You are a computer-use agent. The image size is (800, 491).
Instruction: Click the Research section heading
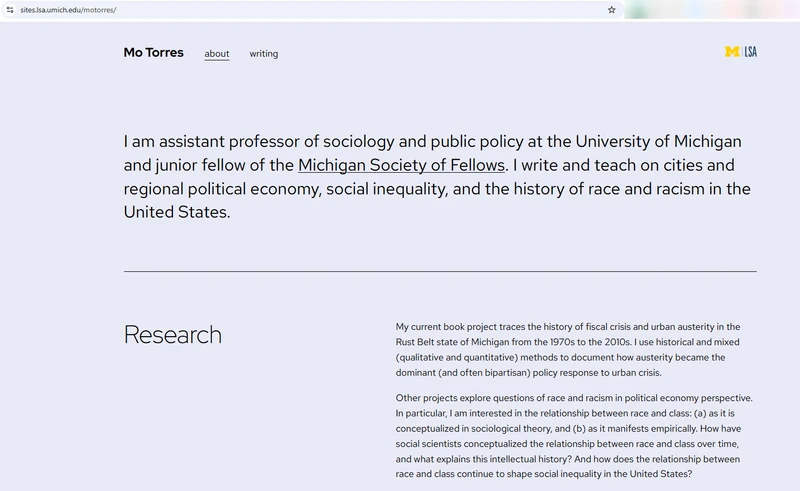click(x=173, y=335)
